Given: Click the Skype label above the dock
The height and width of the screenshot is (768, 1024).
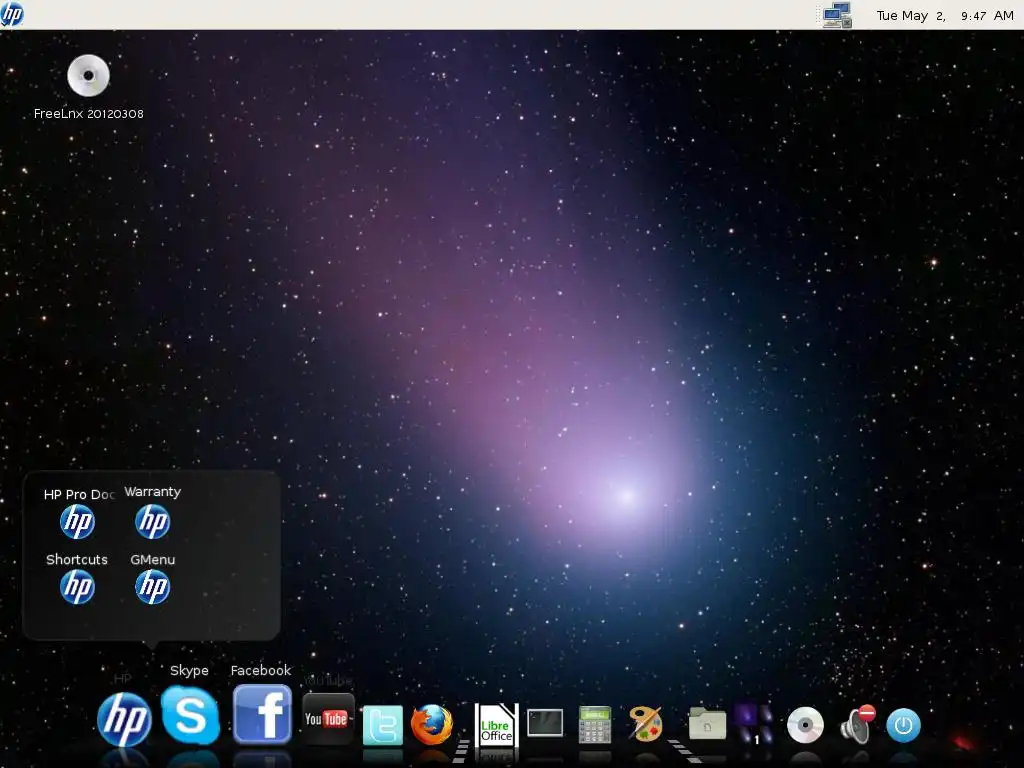Looking at the screenshot, I should [x=189, y=671].
